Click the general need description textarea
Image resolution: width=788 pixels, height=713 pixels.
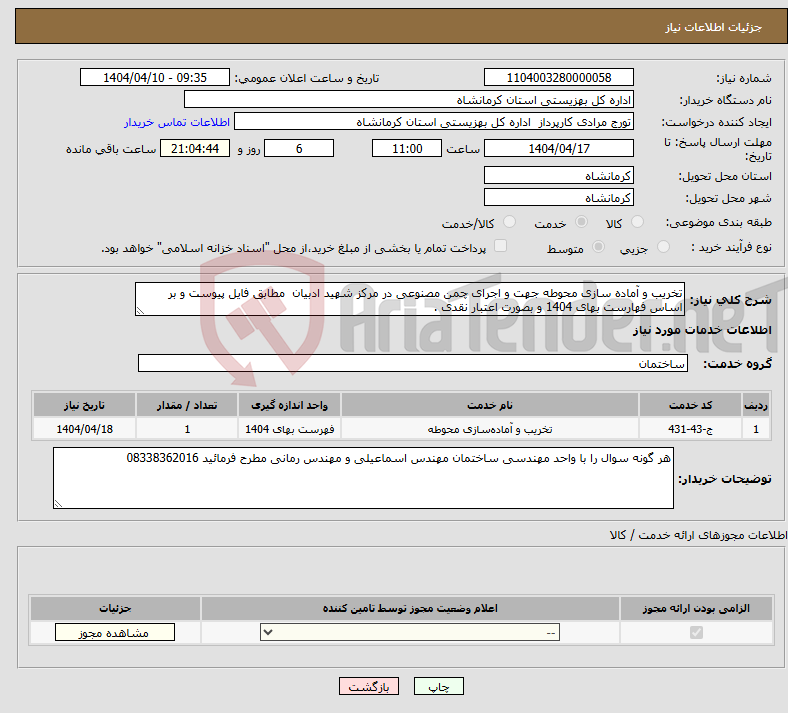pyautogui.click(x=410, y=299)
